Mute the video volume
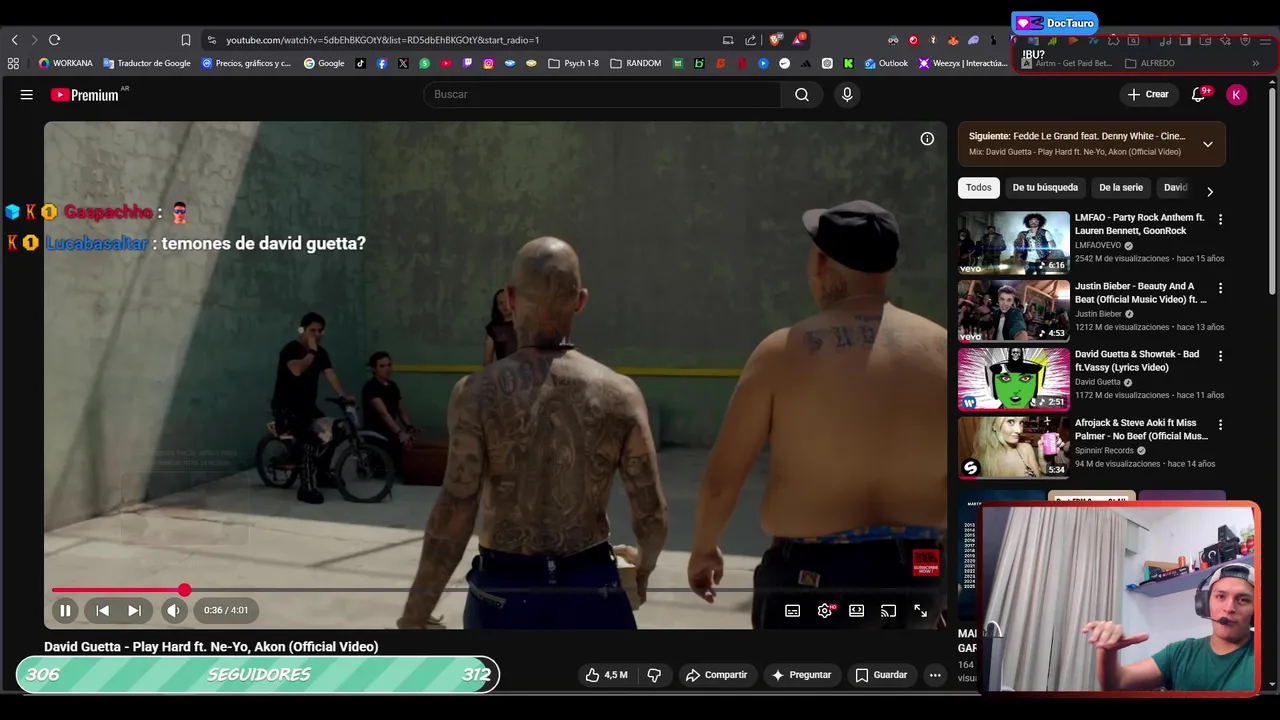The image size is (1280, 720). (x=174, y=610)
